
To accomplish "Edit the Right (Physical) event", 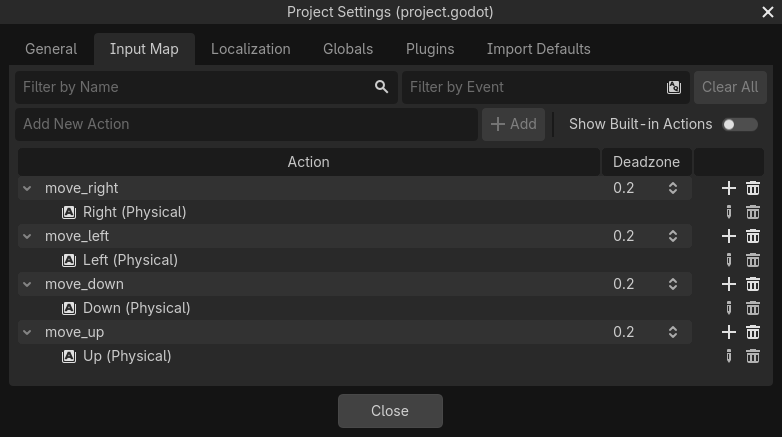I will (x=728, y=212).
